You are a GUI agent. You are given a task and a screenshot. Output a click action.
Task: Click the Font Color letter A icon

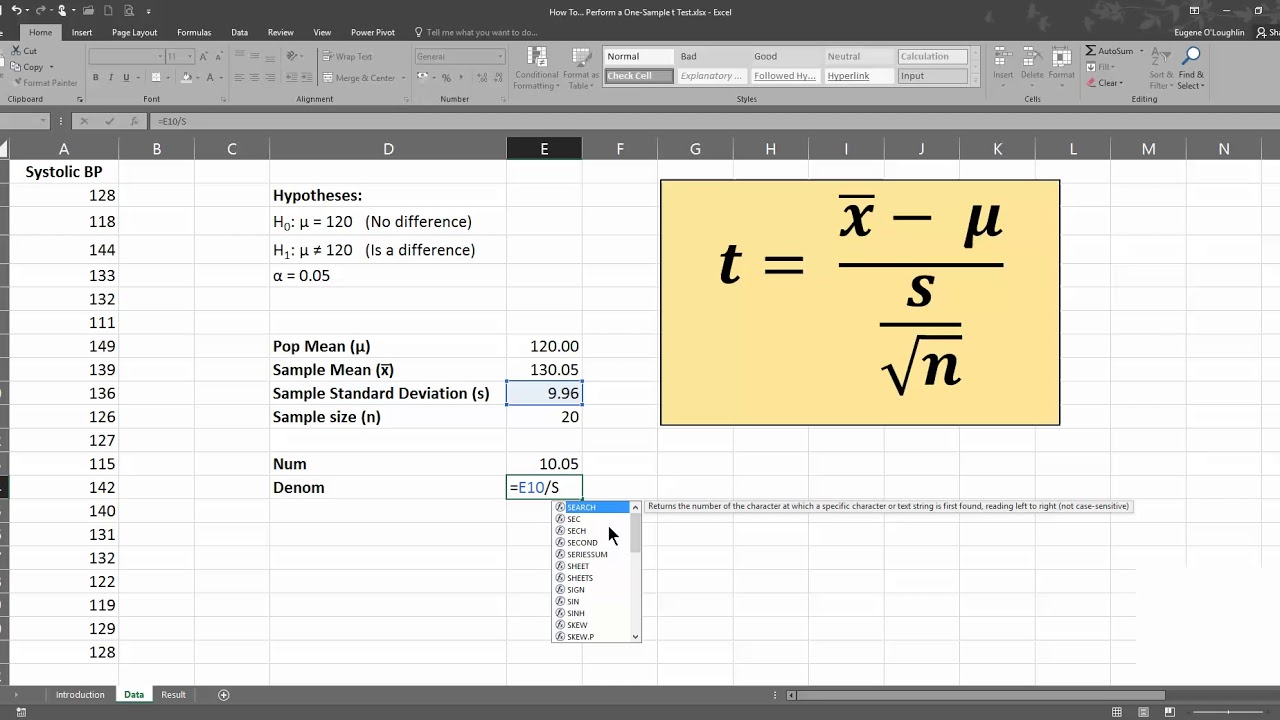tap(211, 78)
